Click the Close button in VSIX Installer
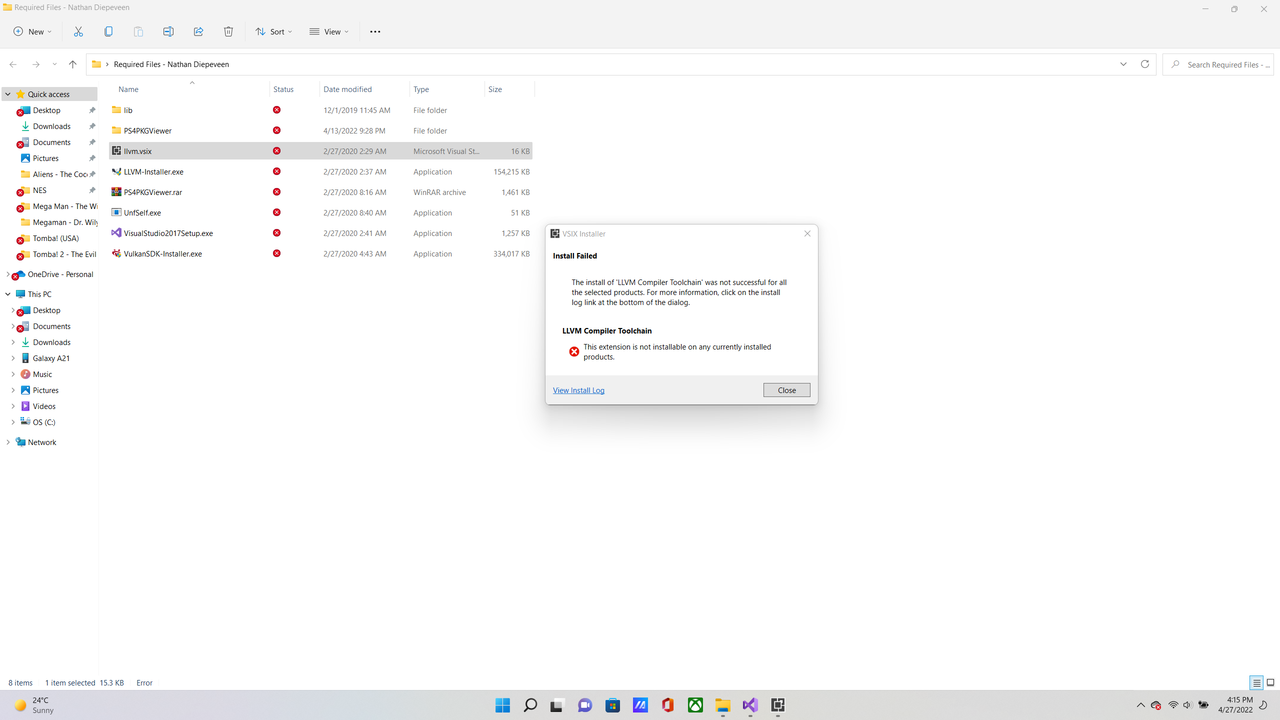This screenshot has height=720, width=1280. tap(787, 390)
